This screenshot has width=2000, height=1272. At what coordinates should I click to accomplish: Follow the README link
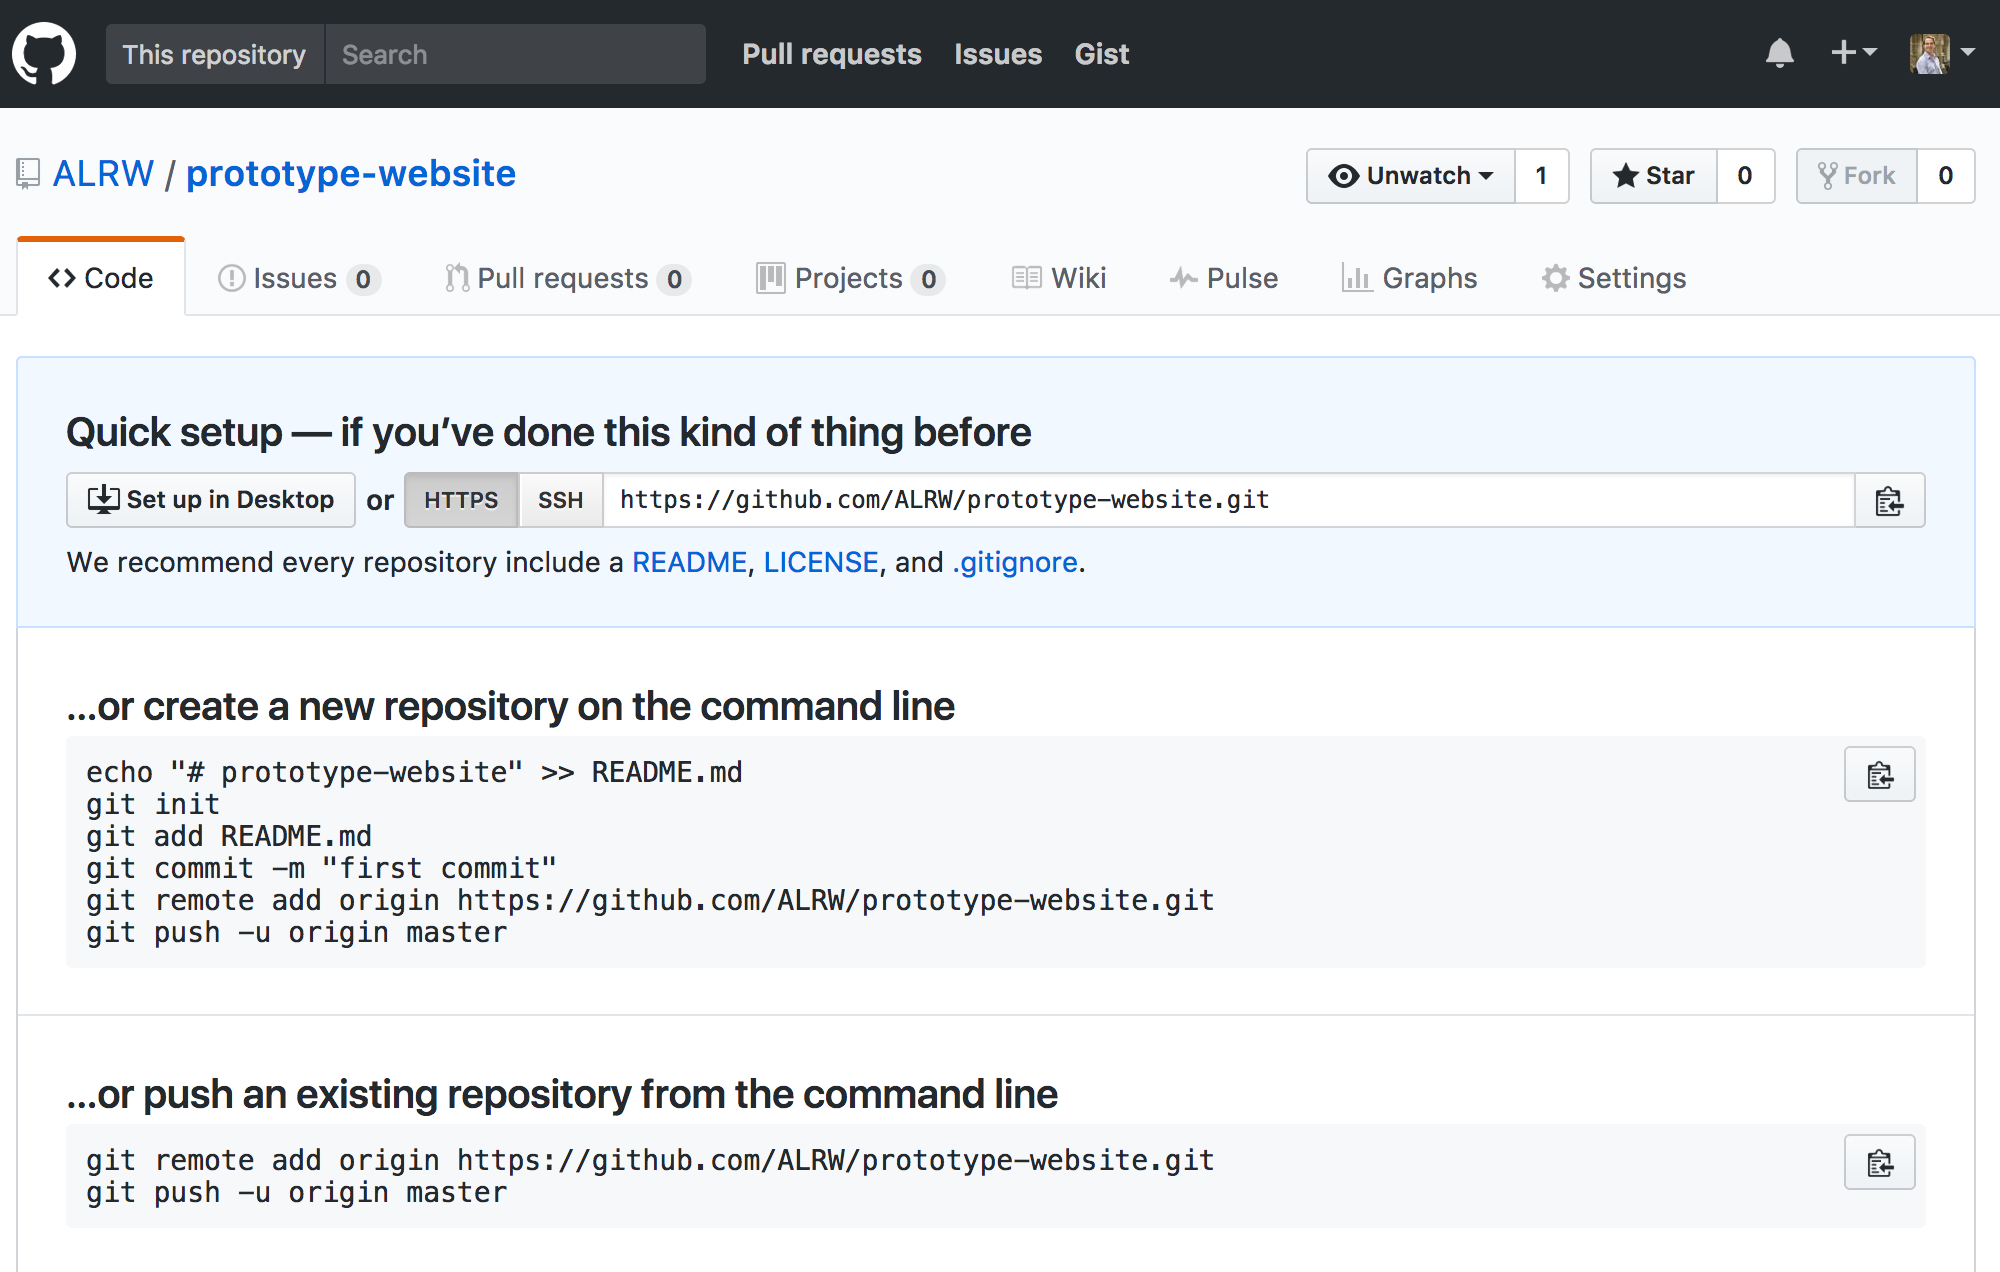click(x=689, y=562)
